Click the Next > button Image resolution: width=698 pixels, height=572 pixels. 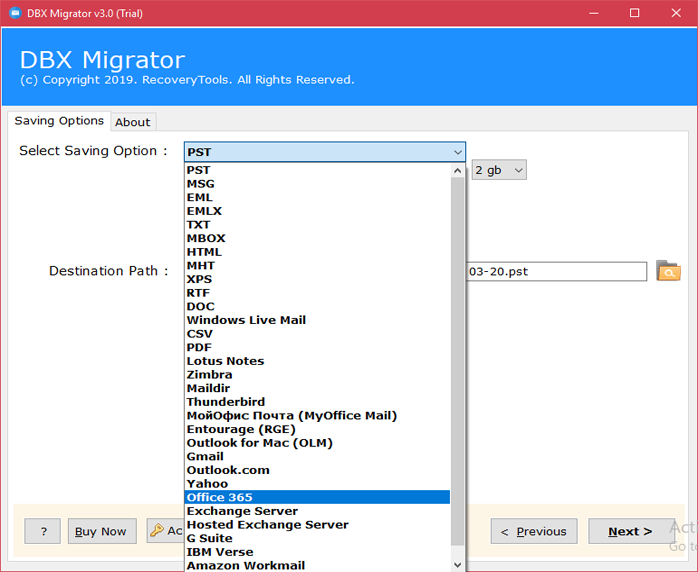coord(630,531)
